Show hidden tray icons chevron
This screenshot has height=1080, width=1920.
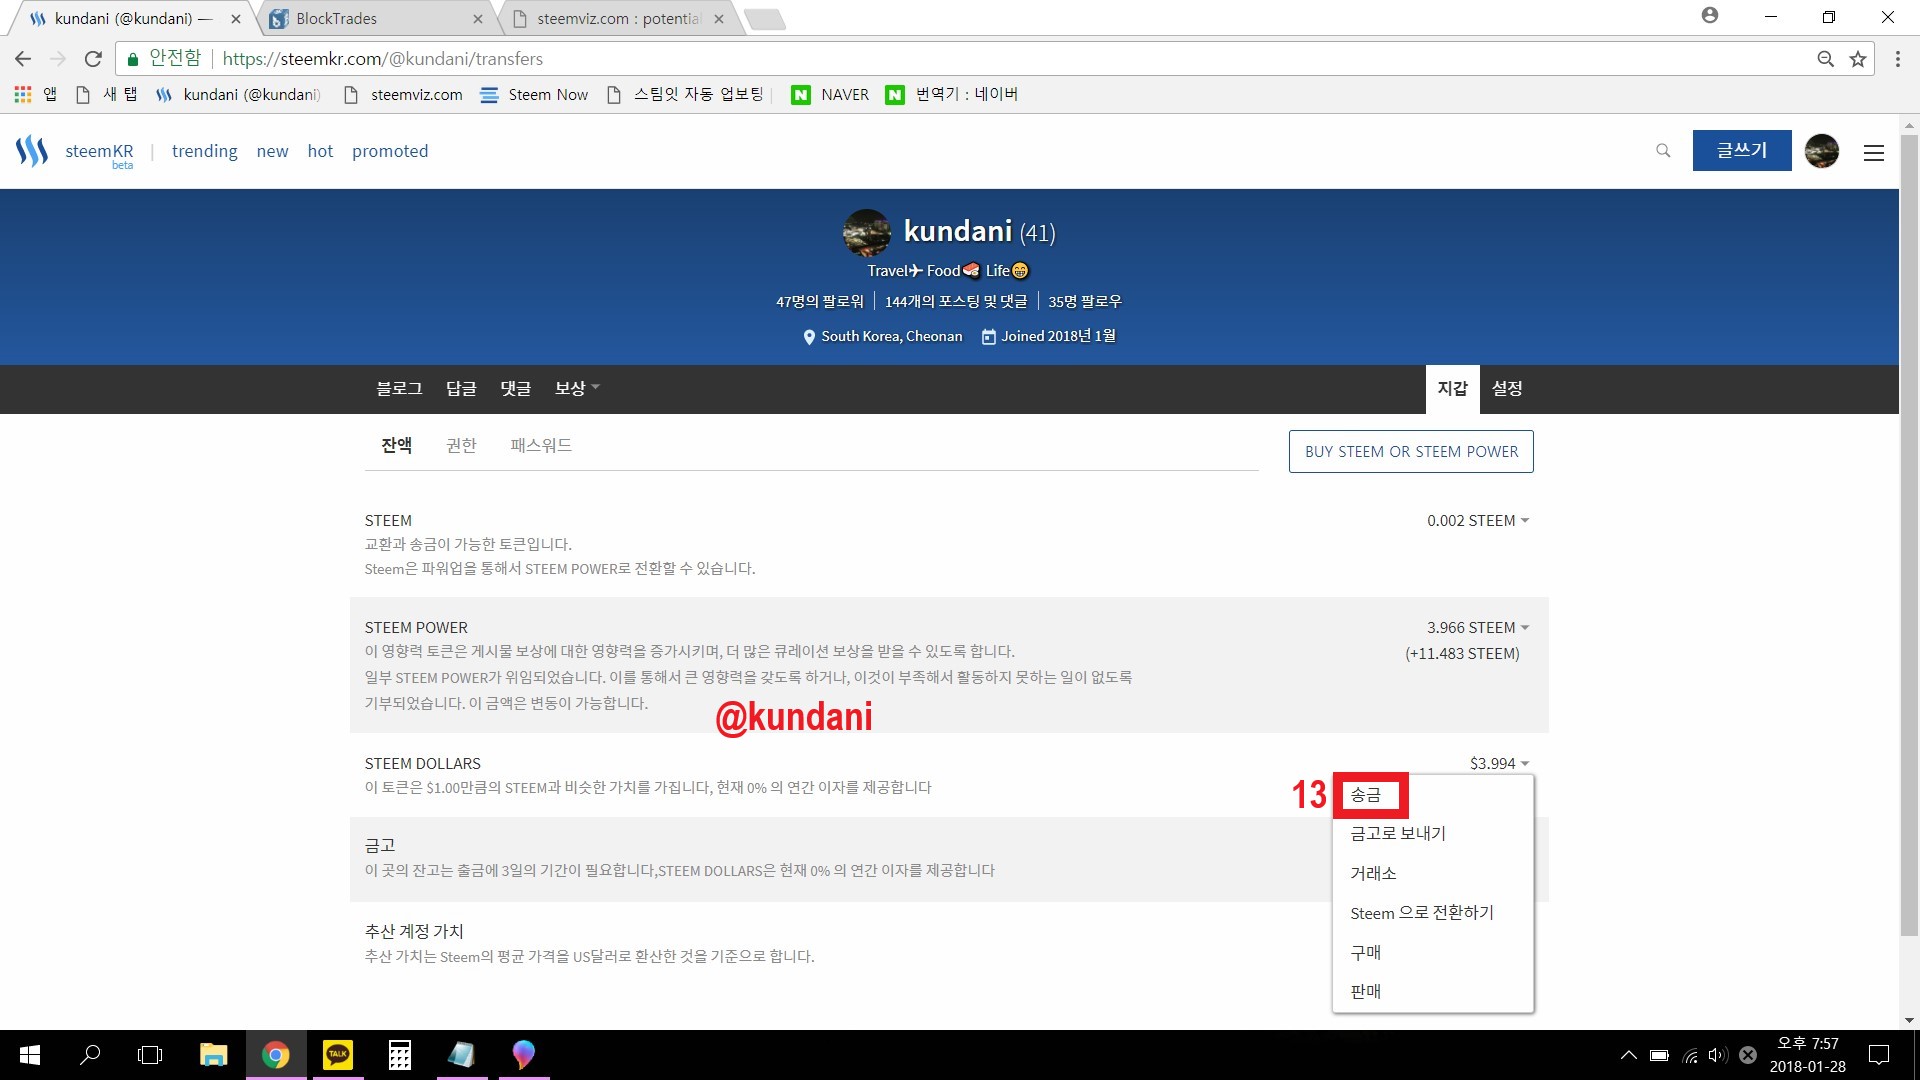pyautogui.click(x=1629, y=1055)
